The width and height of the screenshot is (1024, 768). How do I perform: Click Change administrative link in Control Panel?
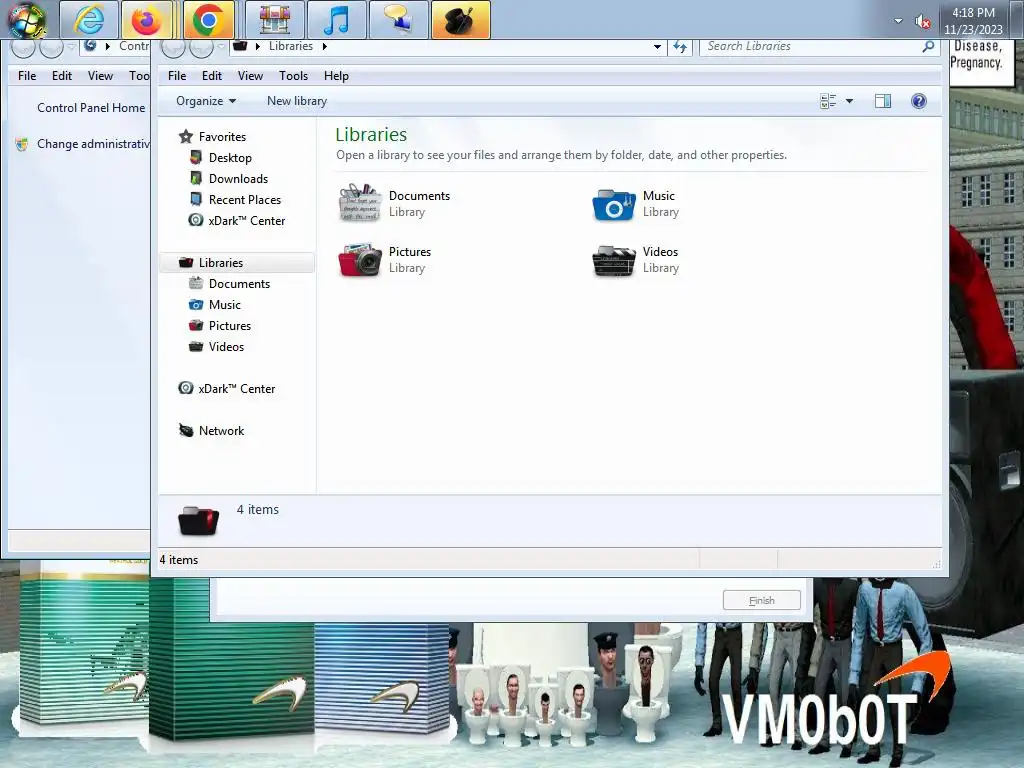tap(93, 144)
